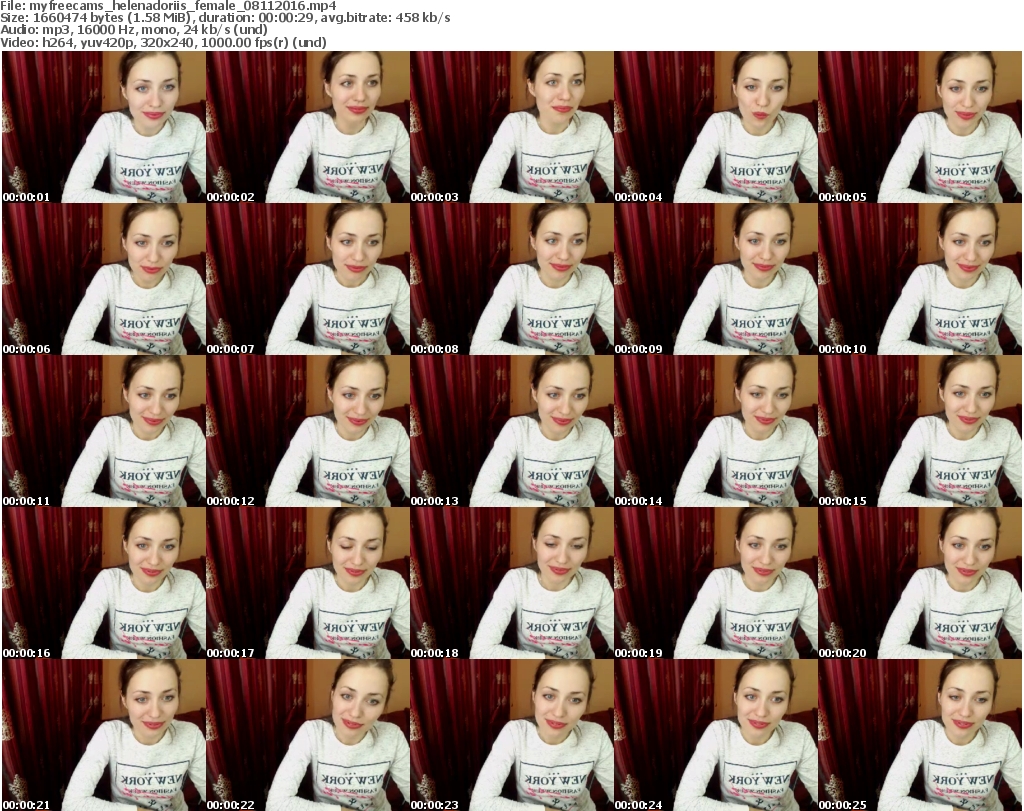Click the thumbnail stamped 00:00:14

(x=715, y=431)
